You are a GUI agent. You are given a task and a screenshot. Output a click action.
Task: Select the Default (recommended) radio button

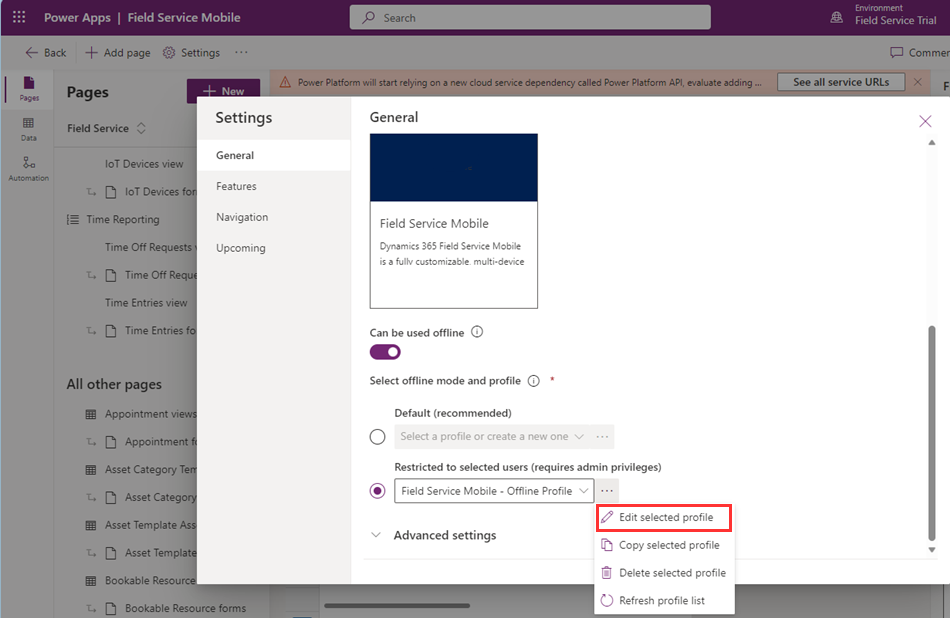pyautogui.click(x=377, y=436)
